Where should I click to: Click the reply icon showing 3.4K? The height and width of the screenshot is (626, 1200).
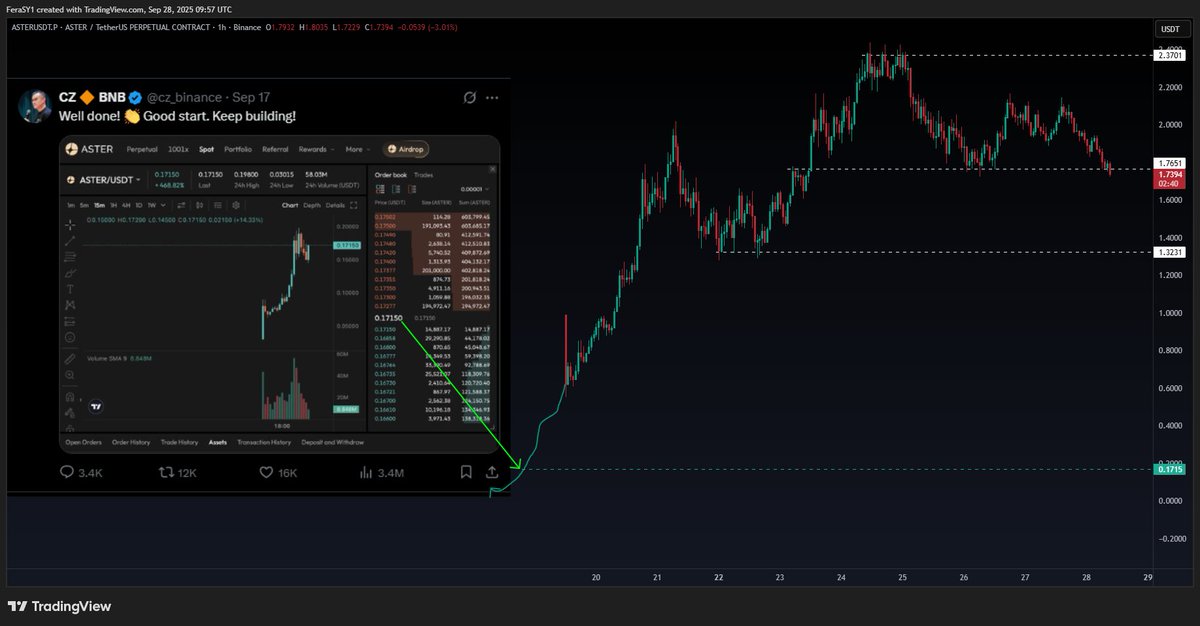click(68, 471)
